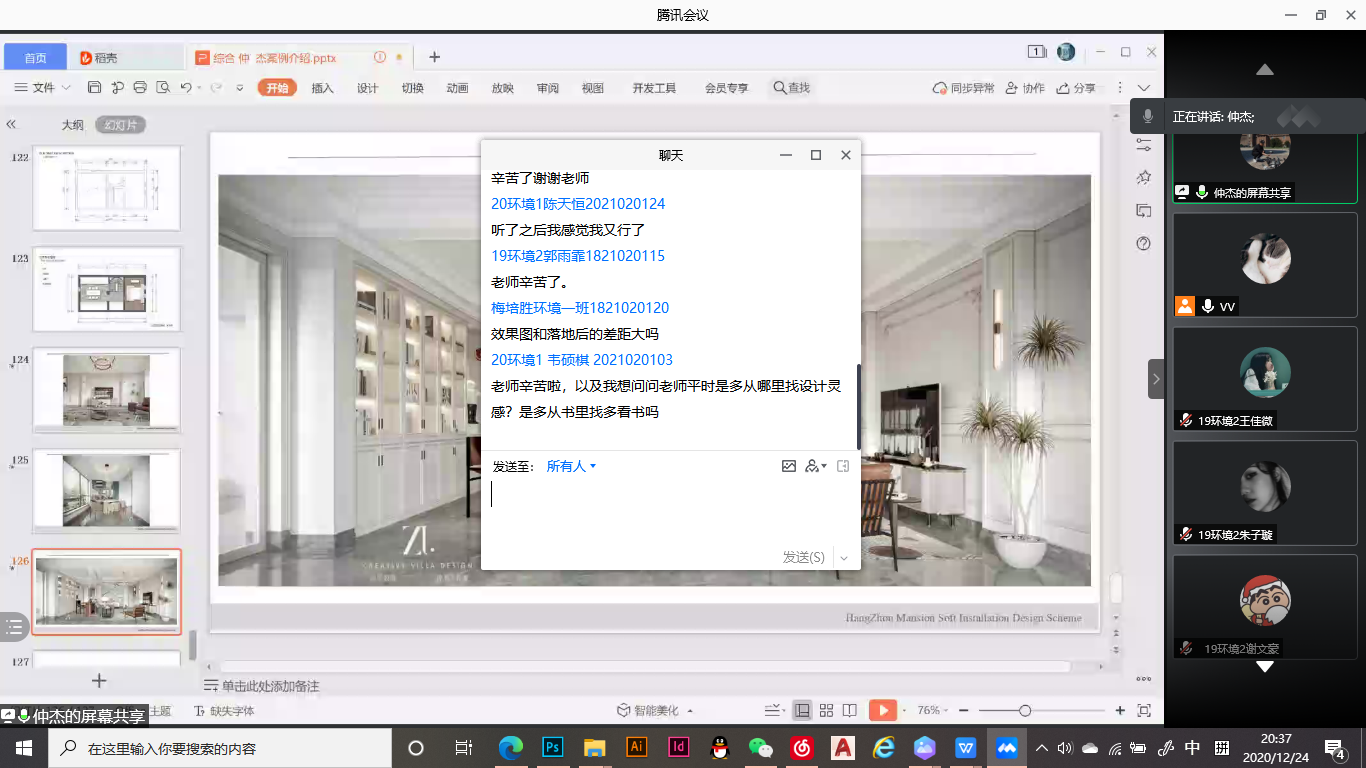Open reading view from the status bar
Image resolution: width=1366 pixels, height=768 pixels.
(x=849, y=710)
